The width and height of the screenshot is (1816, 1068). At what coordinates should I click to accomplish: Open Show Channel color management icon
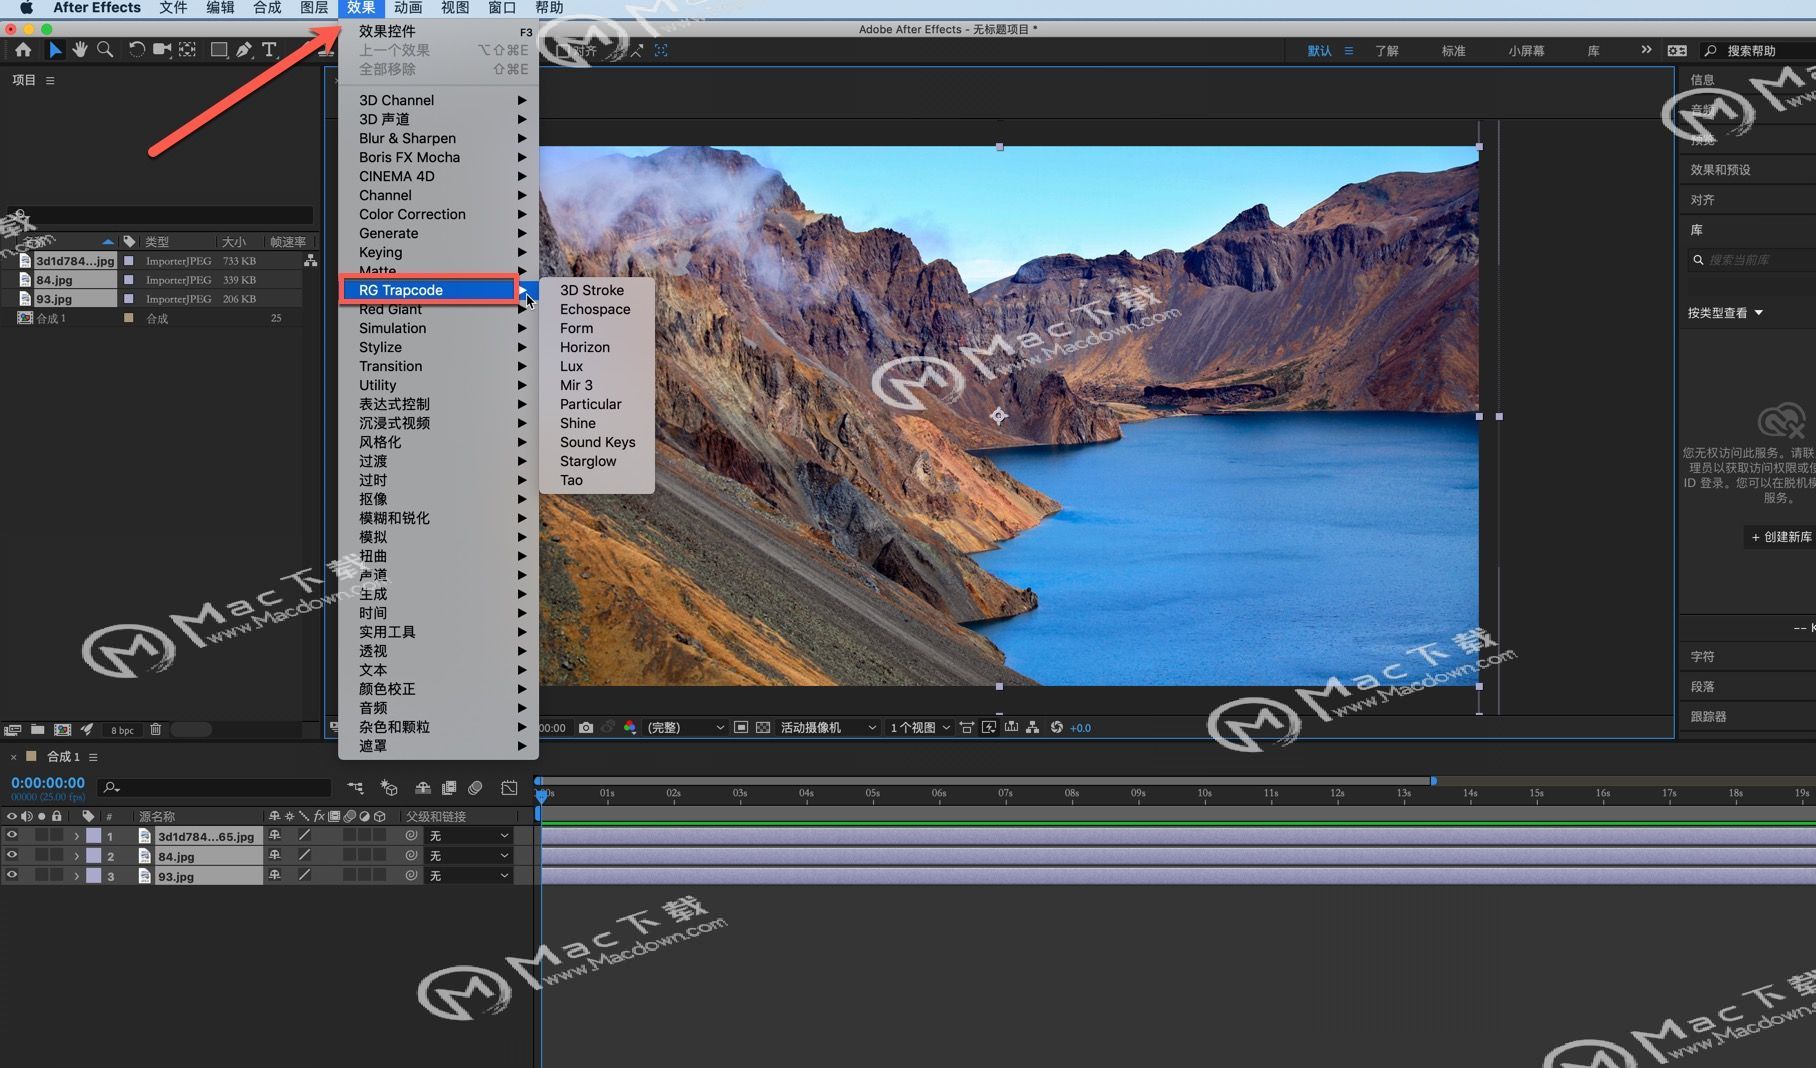pos(630,728)
